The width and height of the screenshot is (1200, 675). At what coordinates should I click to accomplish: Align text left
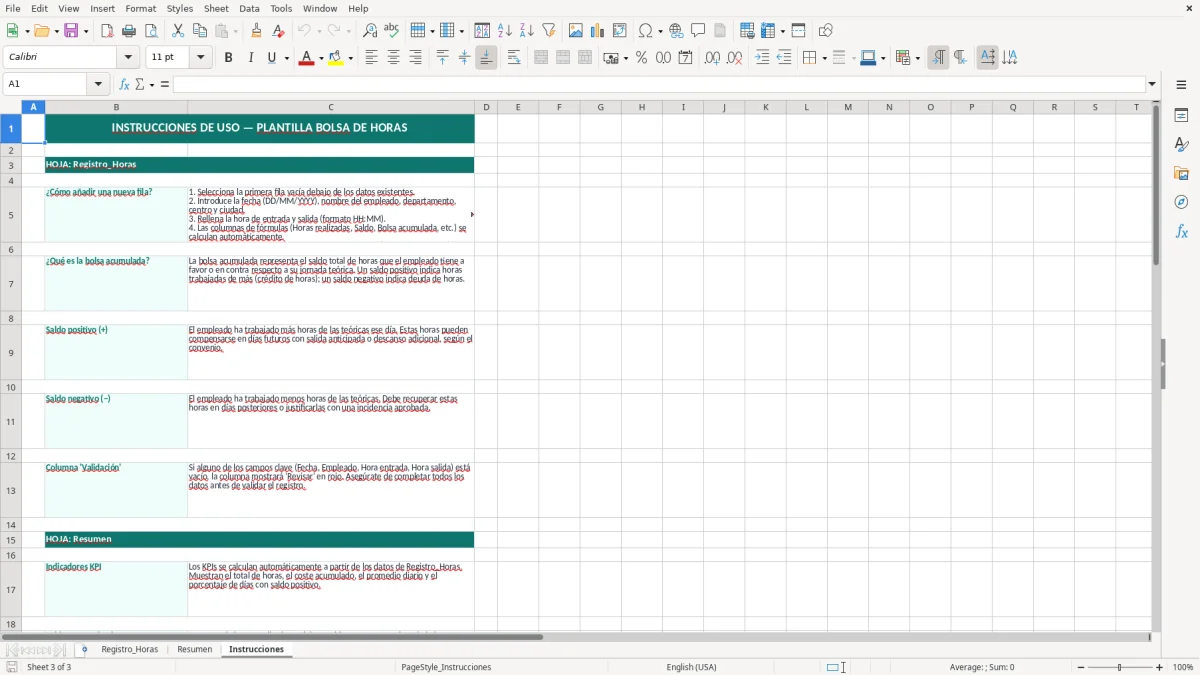[371, 58]
